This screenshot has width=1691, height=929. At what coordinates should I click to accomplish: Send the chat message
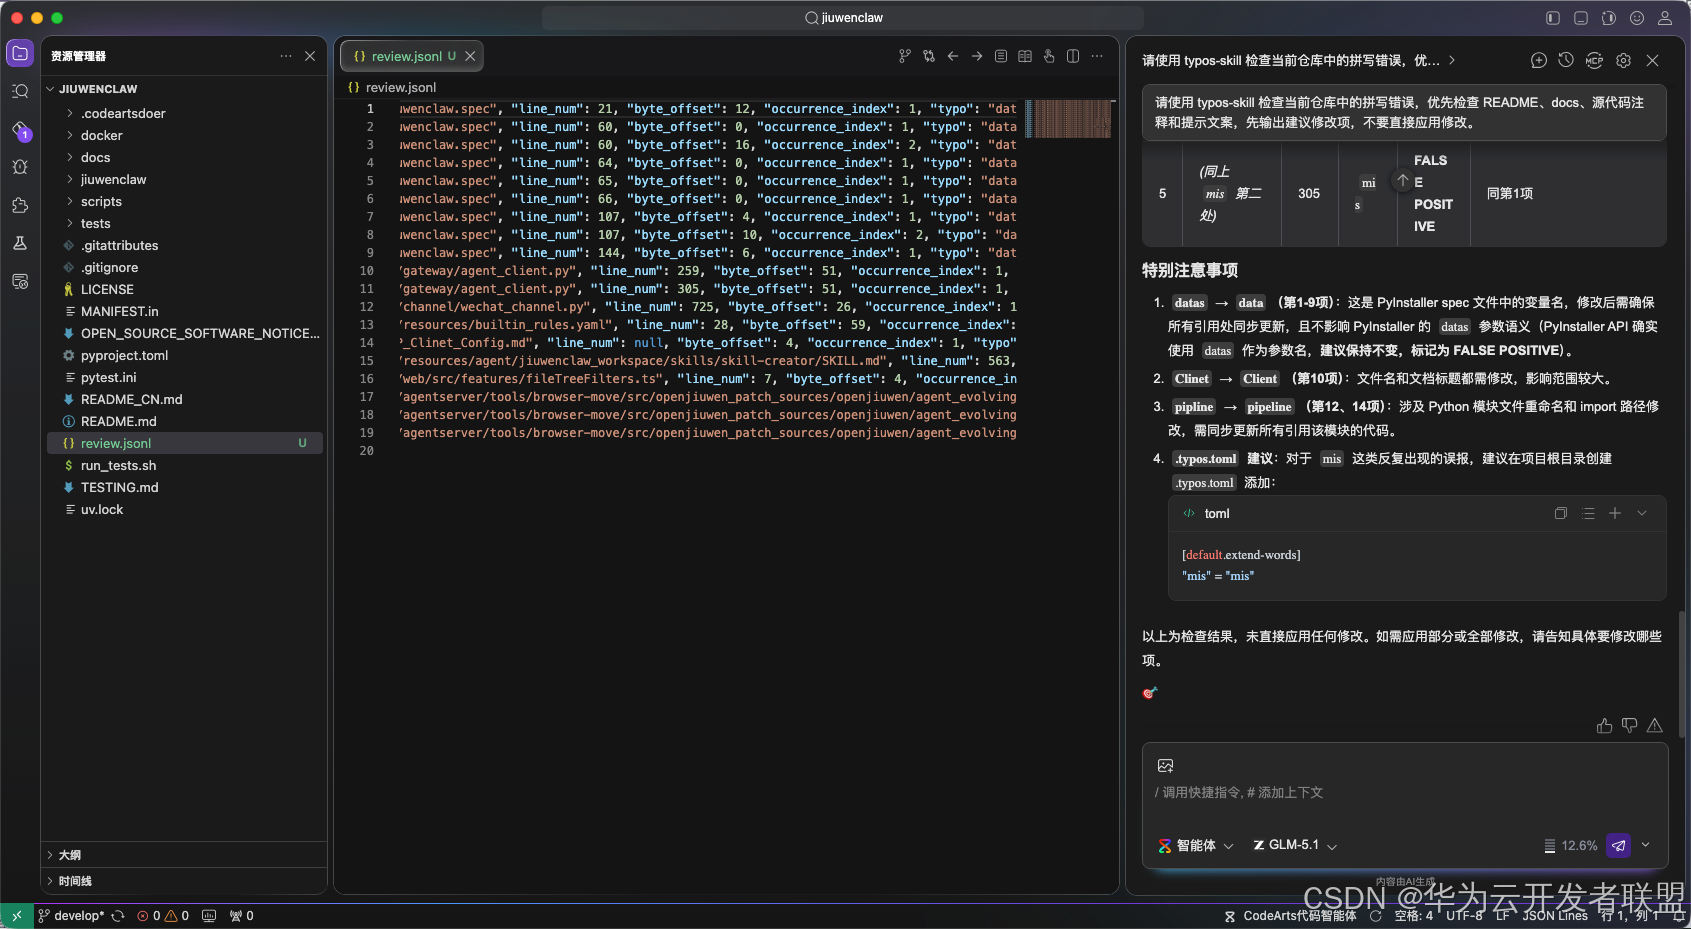coord(1619,845)
